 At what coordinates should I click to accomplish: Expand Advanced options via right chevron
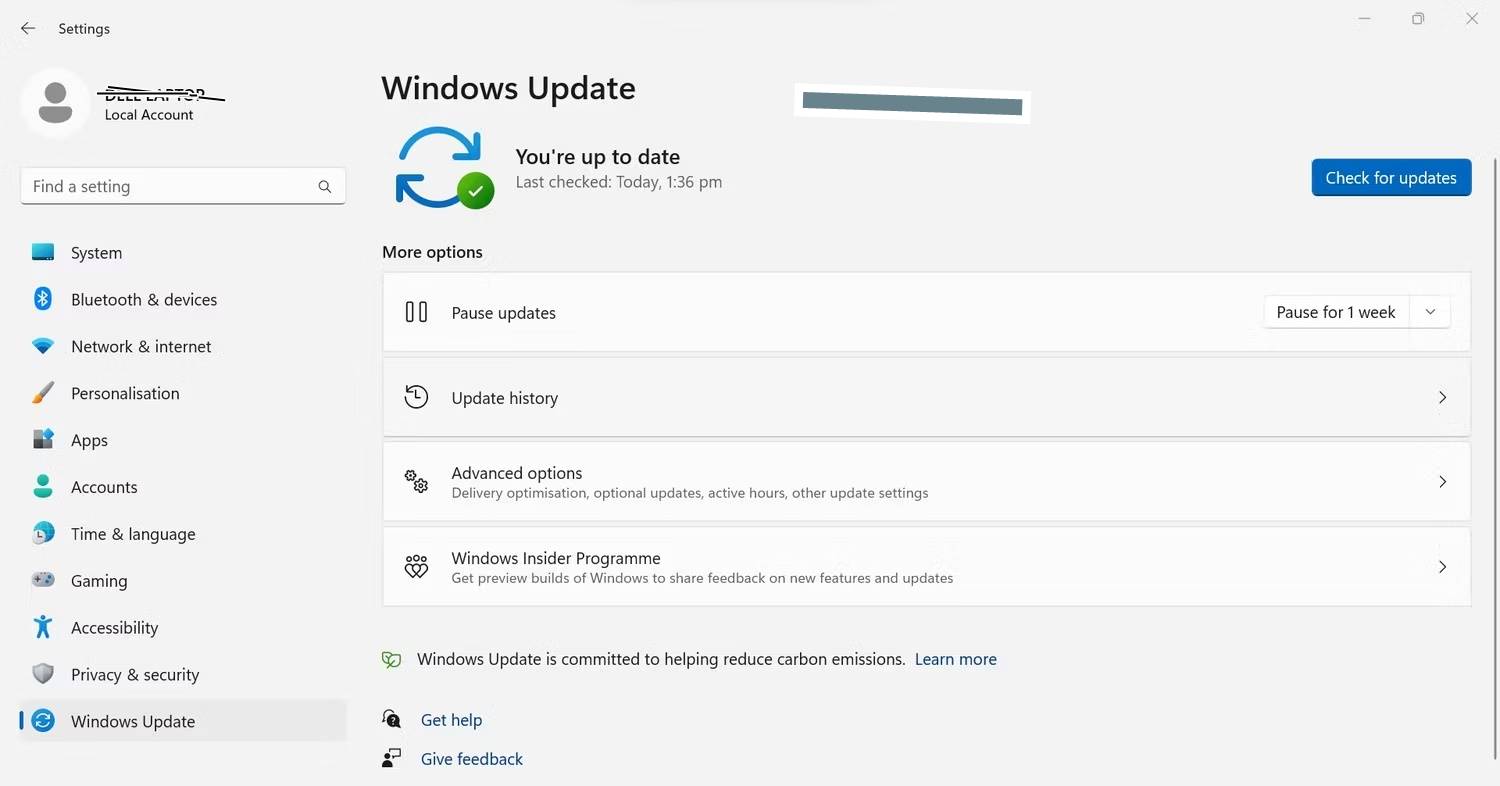coord(1442,482)
